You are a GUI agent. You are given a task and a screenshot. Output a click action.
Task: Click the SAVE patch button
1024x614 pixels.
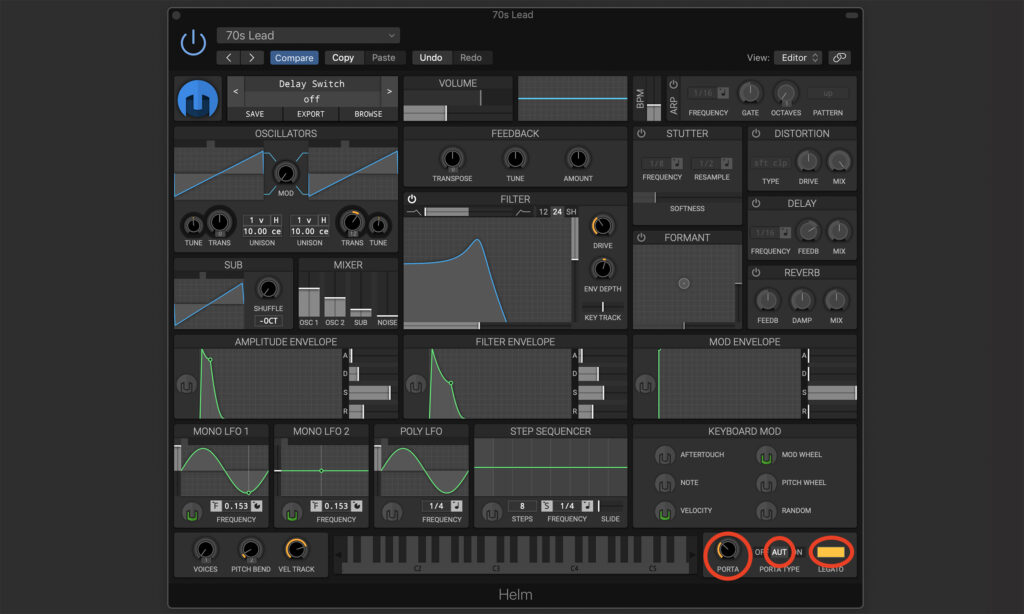(255, 114)
